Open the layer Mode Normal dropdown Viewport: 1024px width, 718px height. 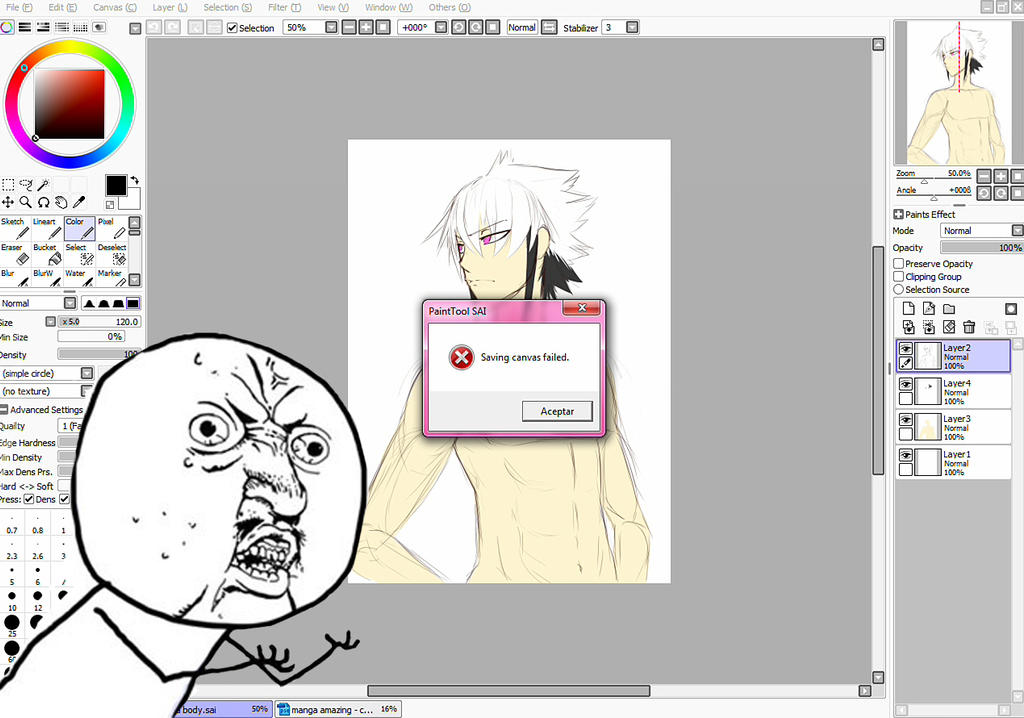[x=1017, y=231]
